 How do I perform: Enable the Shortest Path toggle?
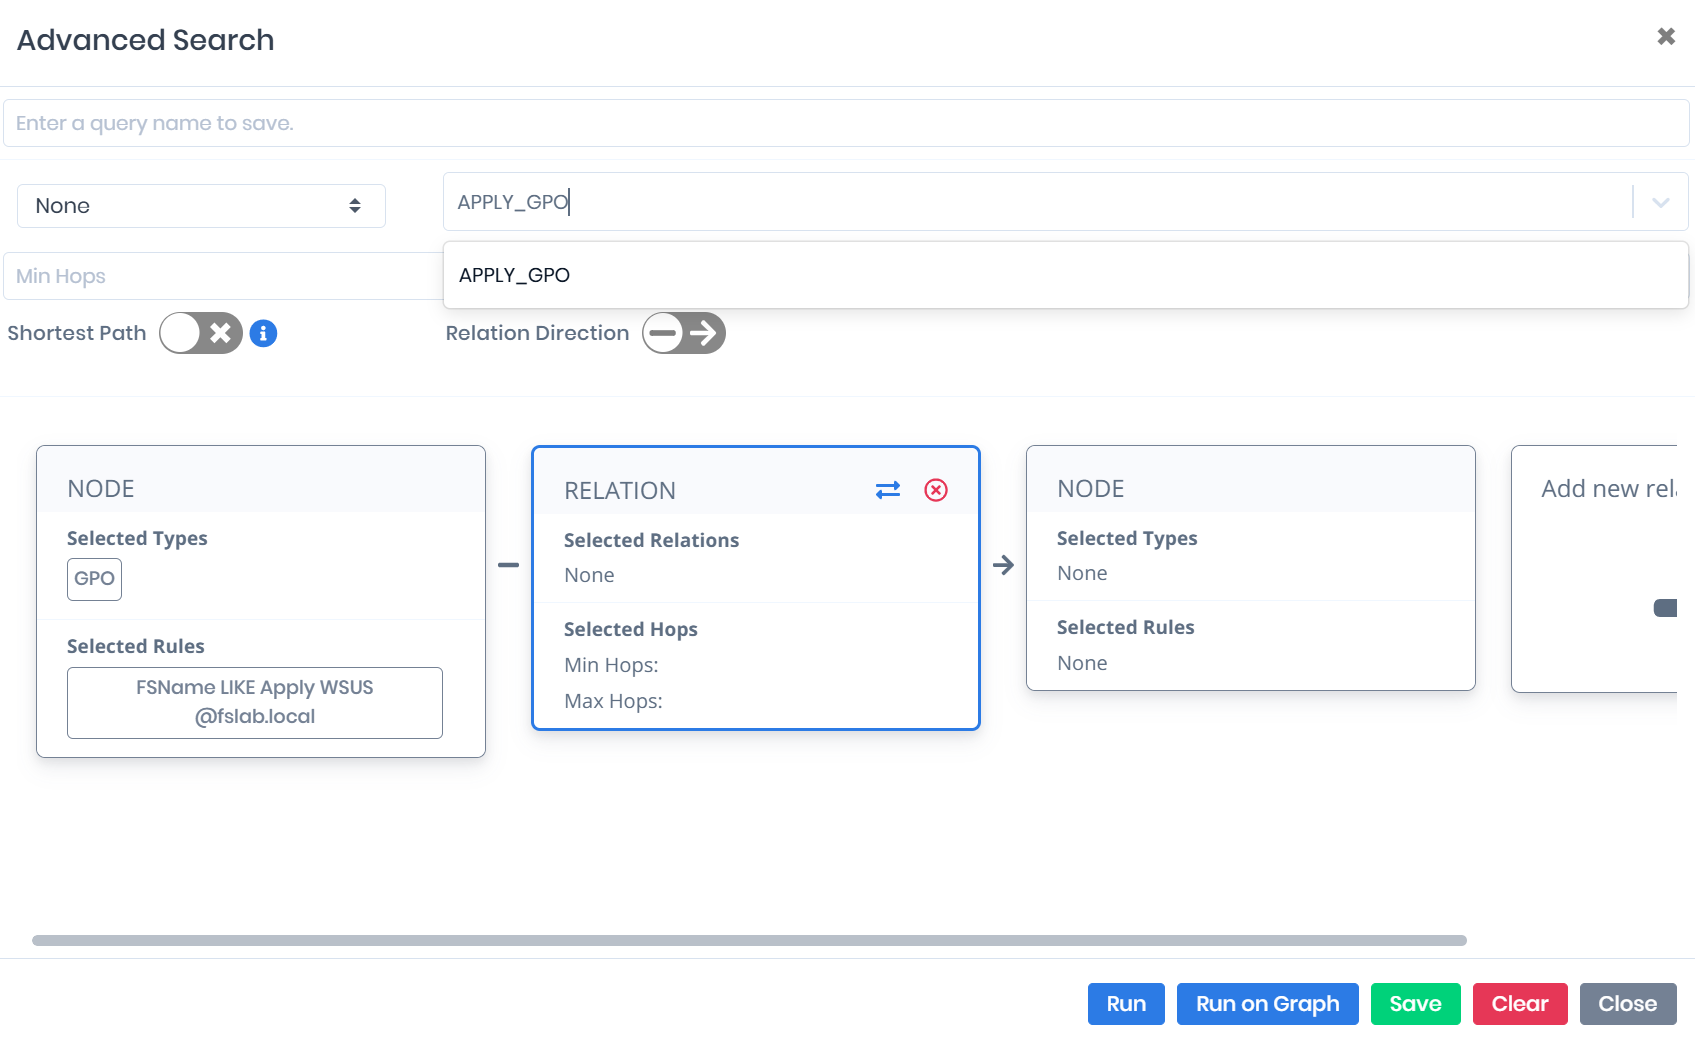(x=200, y=333)
